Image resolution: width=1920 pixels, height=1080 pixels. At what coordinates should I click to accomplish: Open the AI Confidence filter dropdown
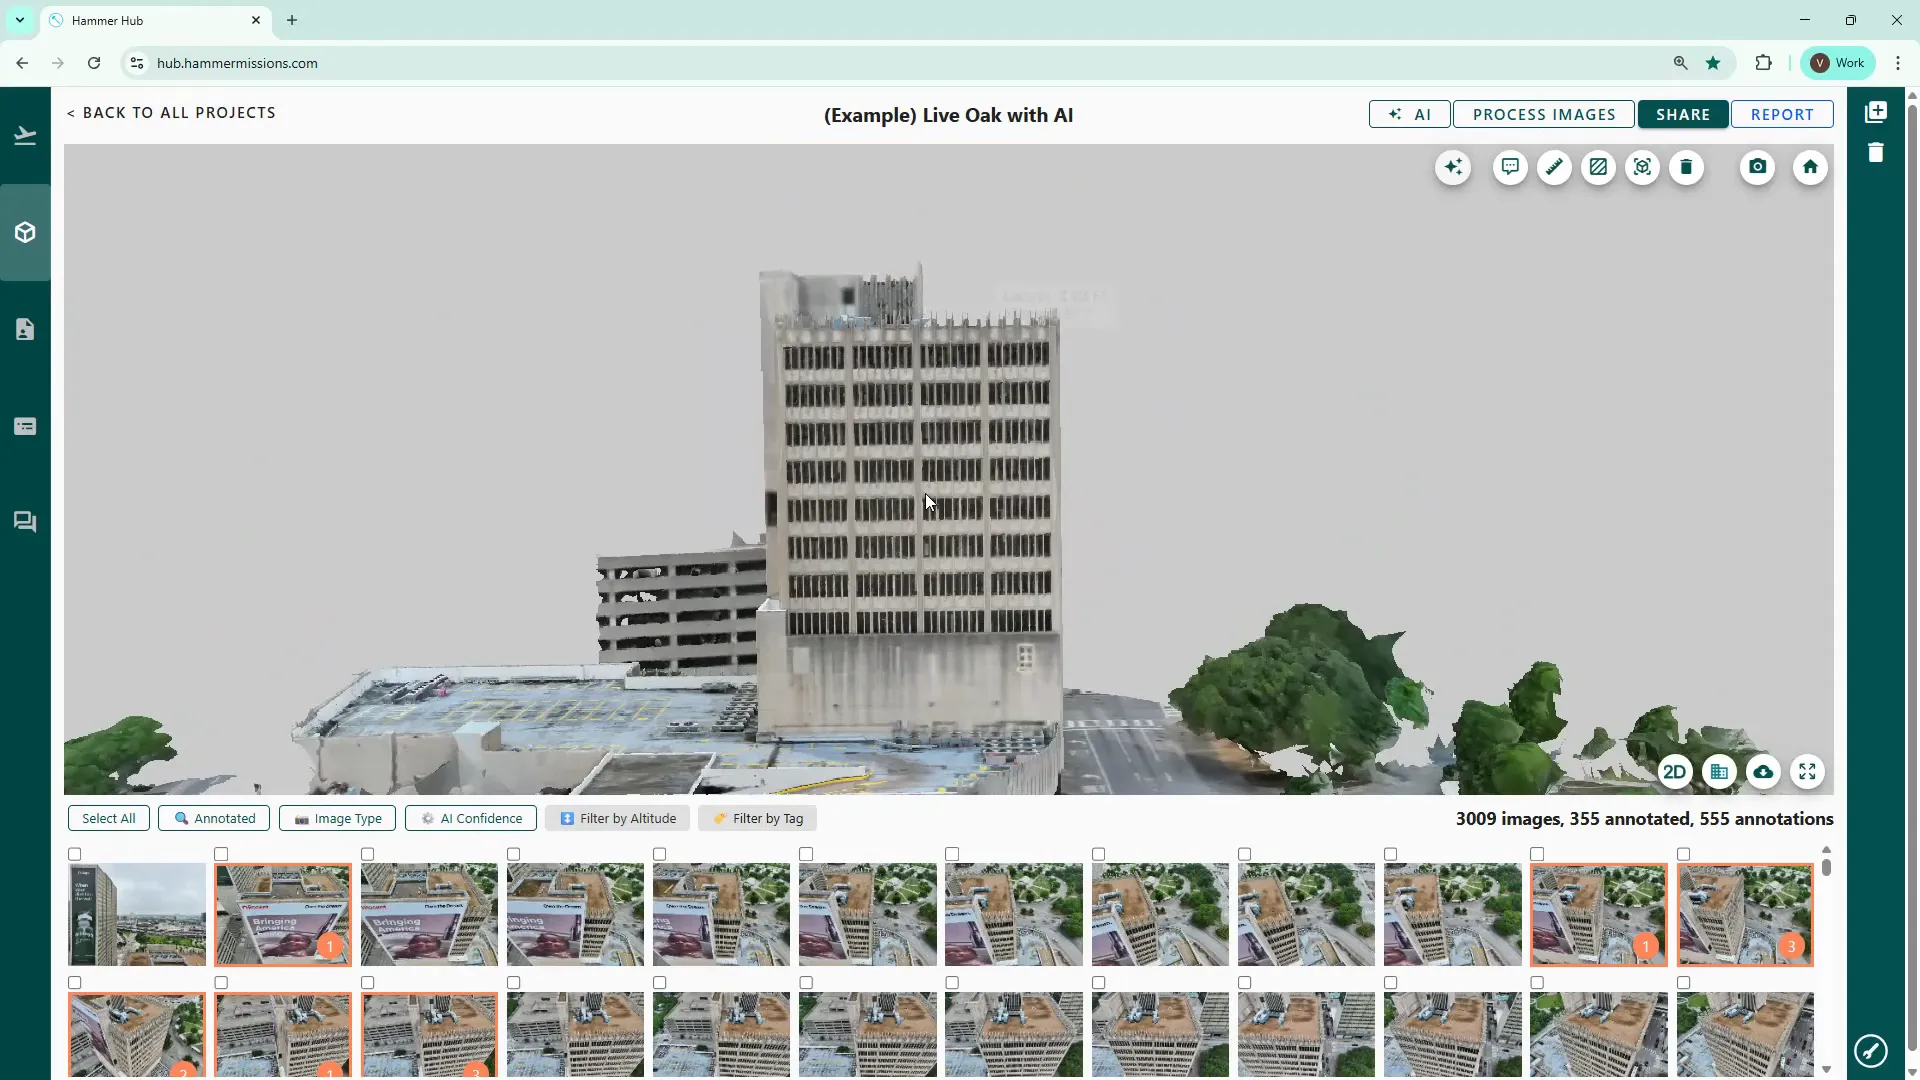(471, 818)
